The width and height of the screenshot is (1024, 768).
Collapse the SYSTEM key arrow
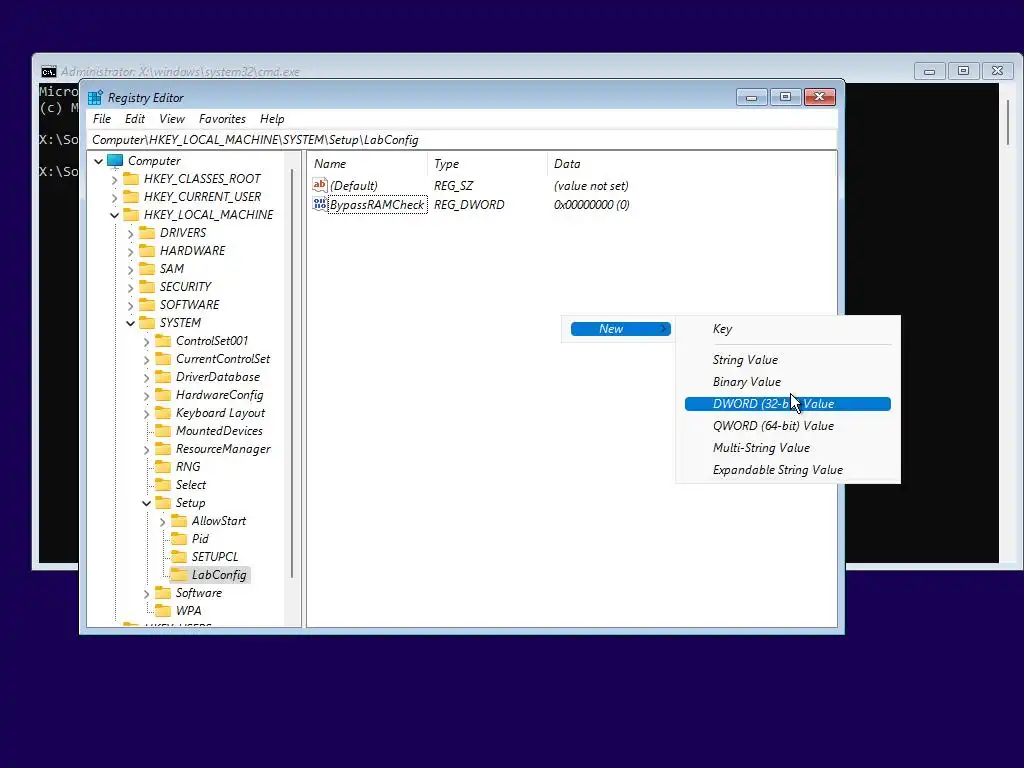pyautogui.click(x=131, y=323)
